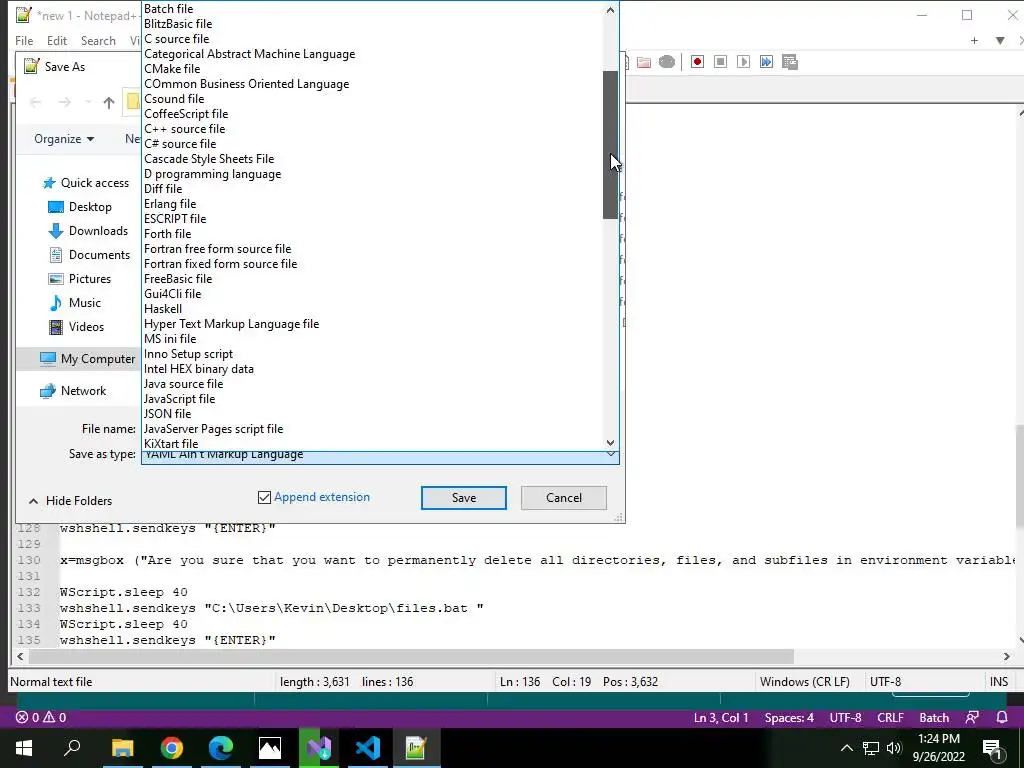
Task: Click the folder as workspace toolbar icon
Action: [644, 62]
